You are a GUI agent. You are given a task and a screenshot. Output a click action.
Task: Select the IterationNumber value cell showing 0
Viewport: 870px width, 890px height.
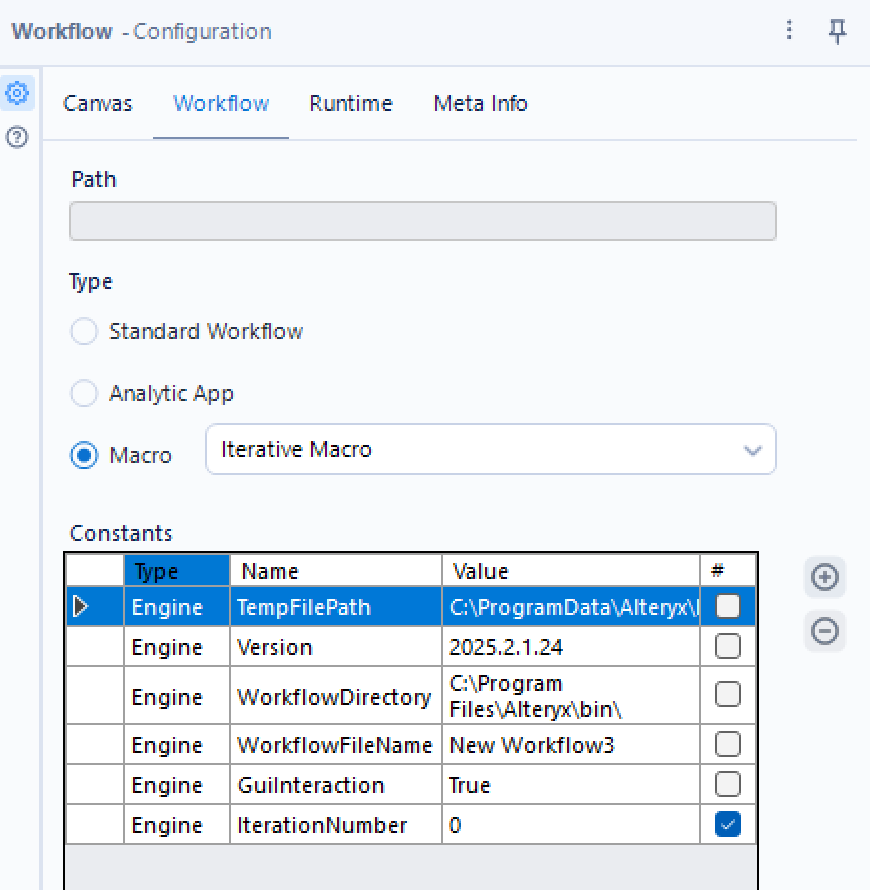(571, 824)
